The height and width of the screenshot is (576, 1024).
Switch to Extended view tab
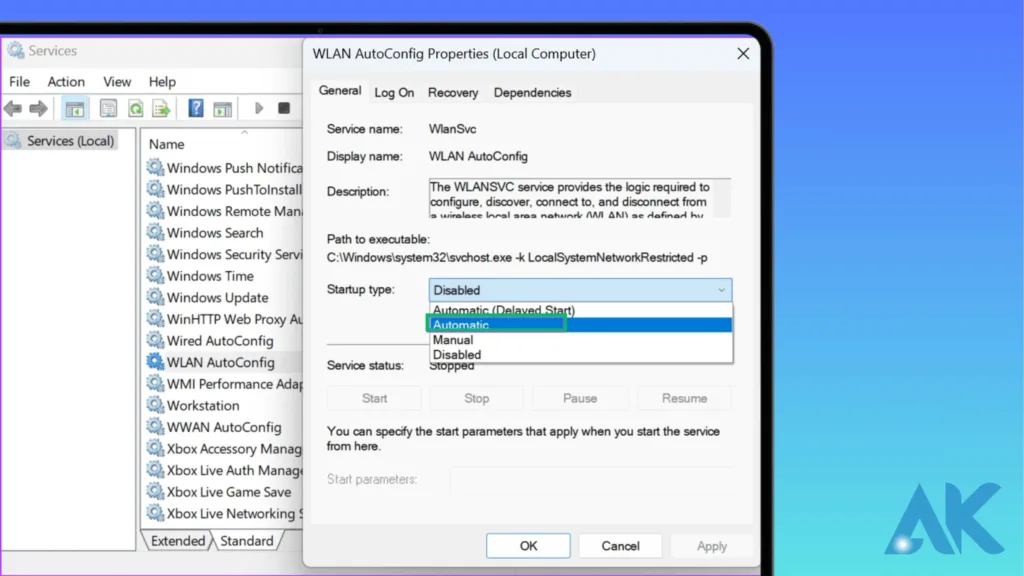178,541
